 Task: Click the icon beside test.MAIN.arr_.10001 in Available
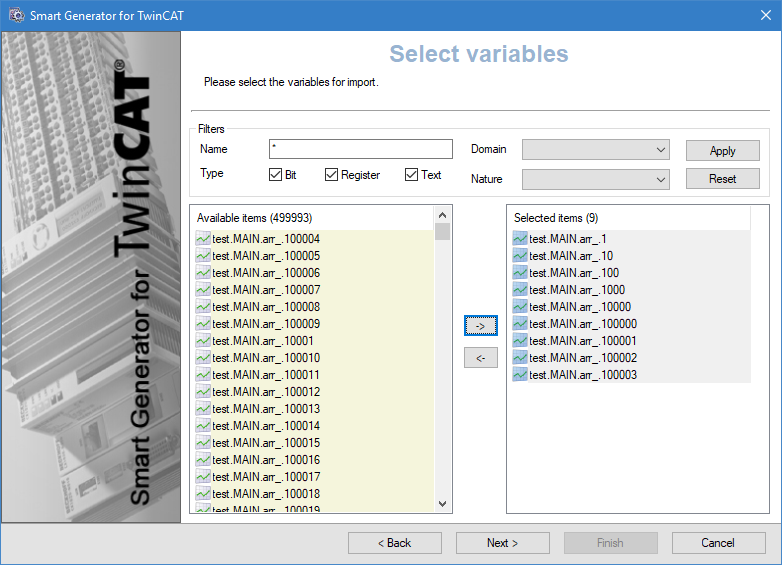203,341
